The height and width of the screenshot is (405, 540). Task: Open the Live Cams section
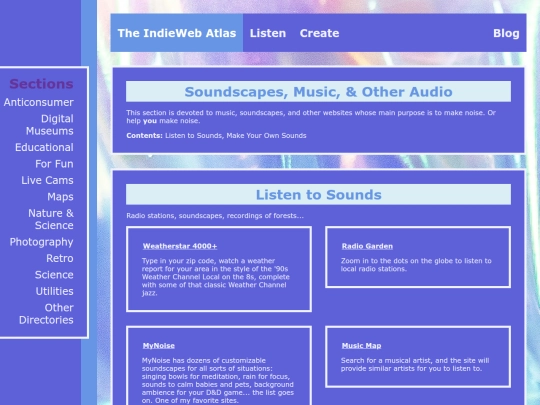tap(47, 180)
